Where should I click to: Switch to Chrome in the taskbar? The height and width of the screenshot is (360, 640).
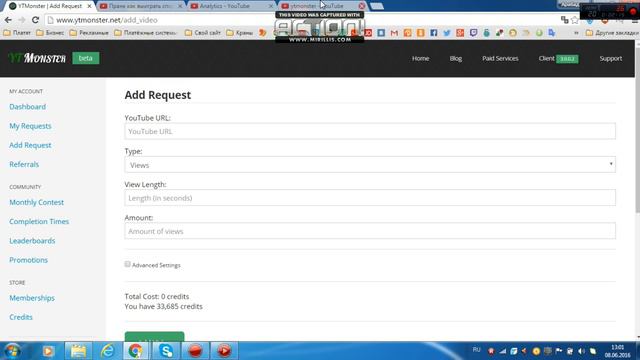pos(136,351)
